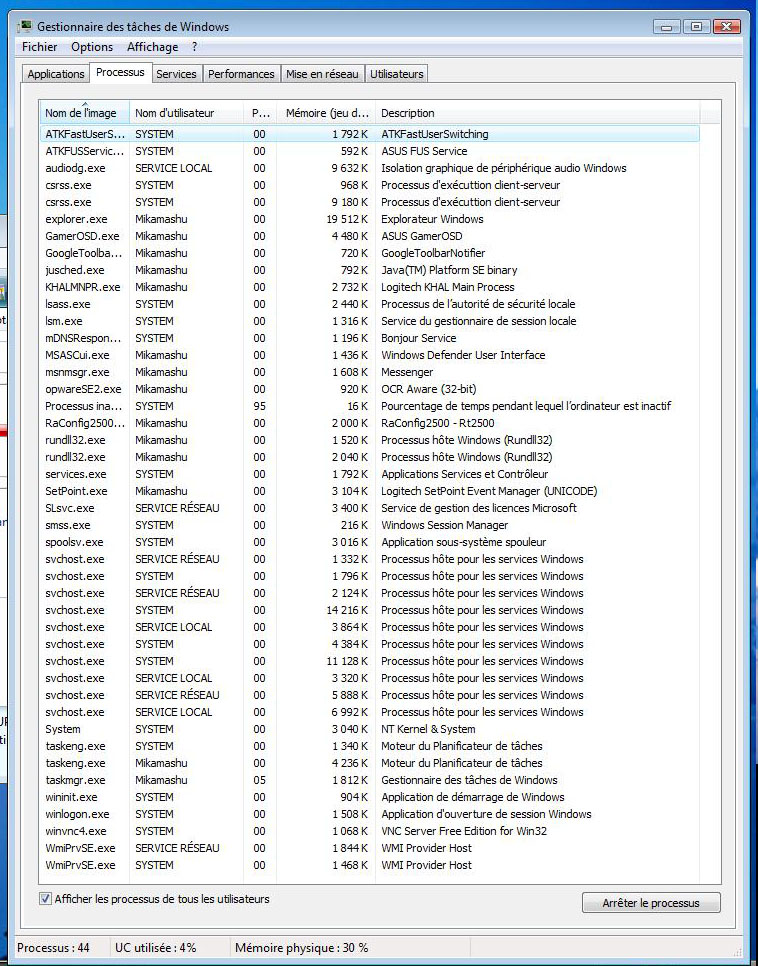The width and height of the screenshot is (758, 966).
Task: Select the Processus tab
Action: [x=120, y=72]
